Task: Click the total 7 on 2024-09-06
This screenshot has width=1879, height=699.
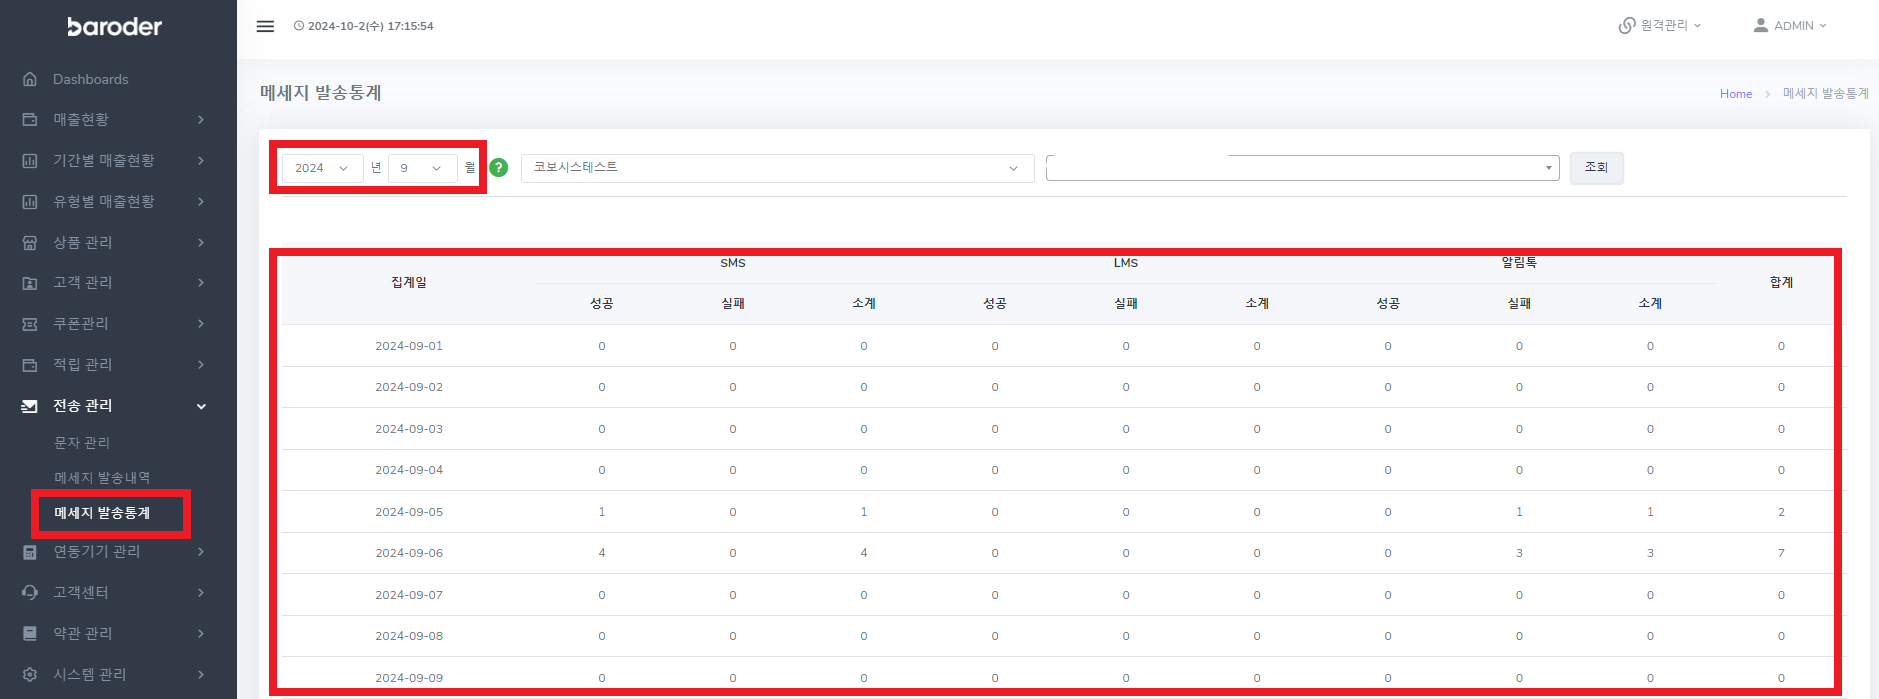Action: click(x=1781, y=553)
